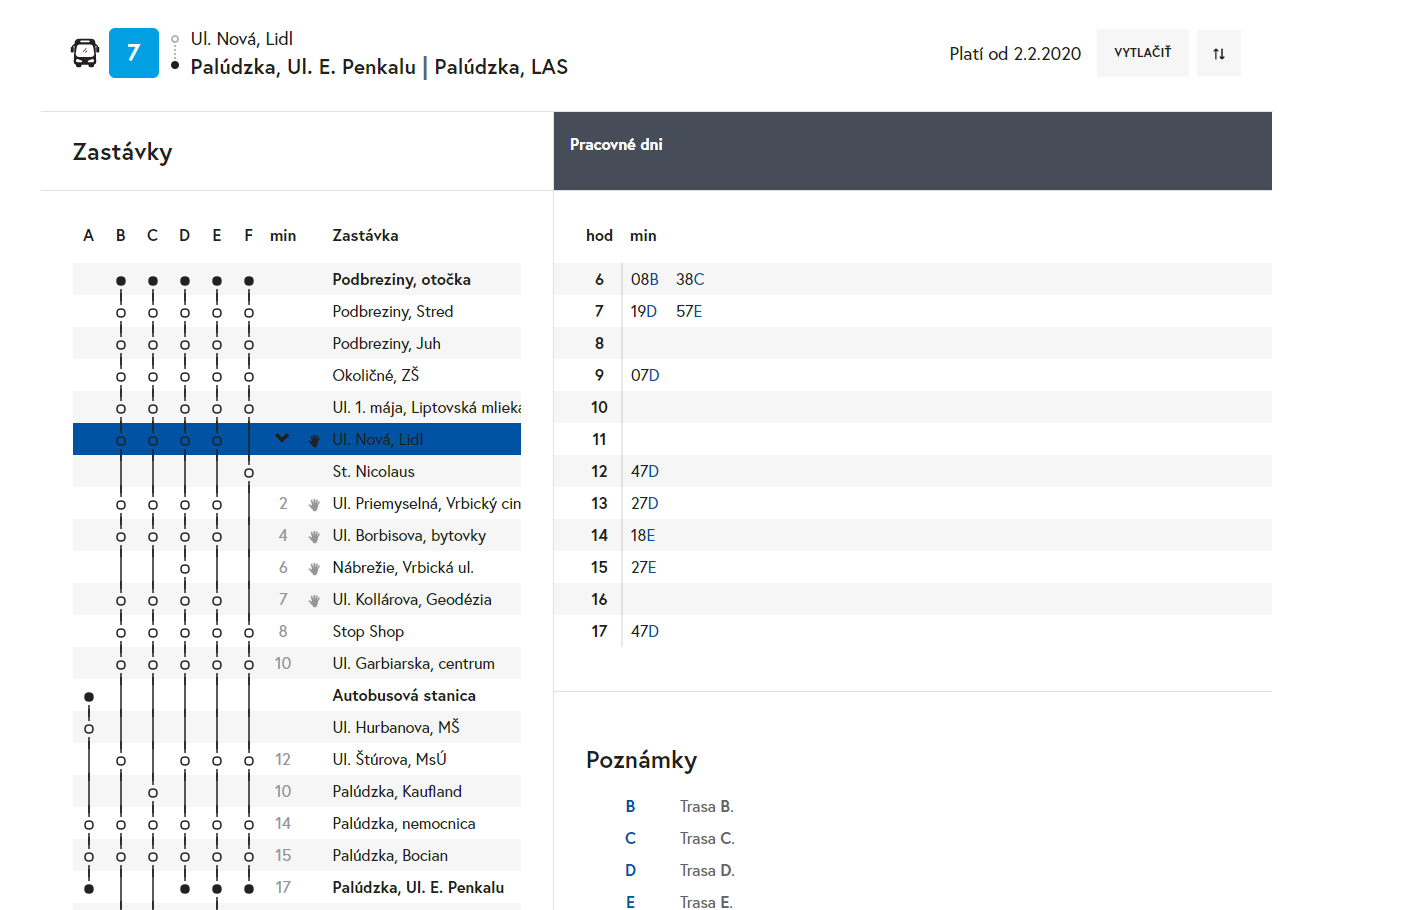Open the Pracovné dni tab
Screen dimensions: 1415x910
click(x=616, y=145)
